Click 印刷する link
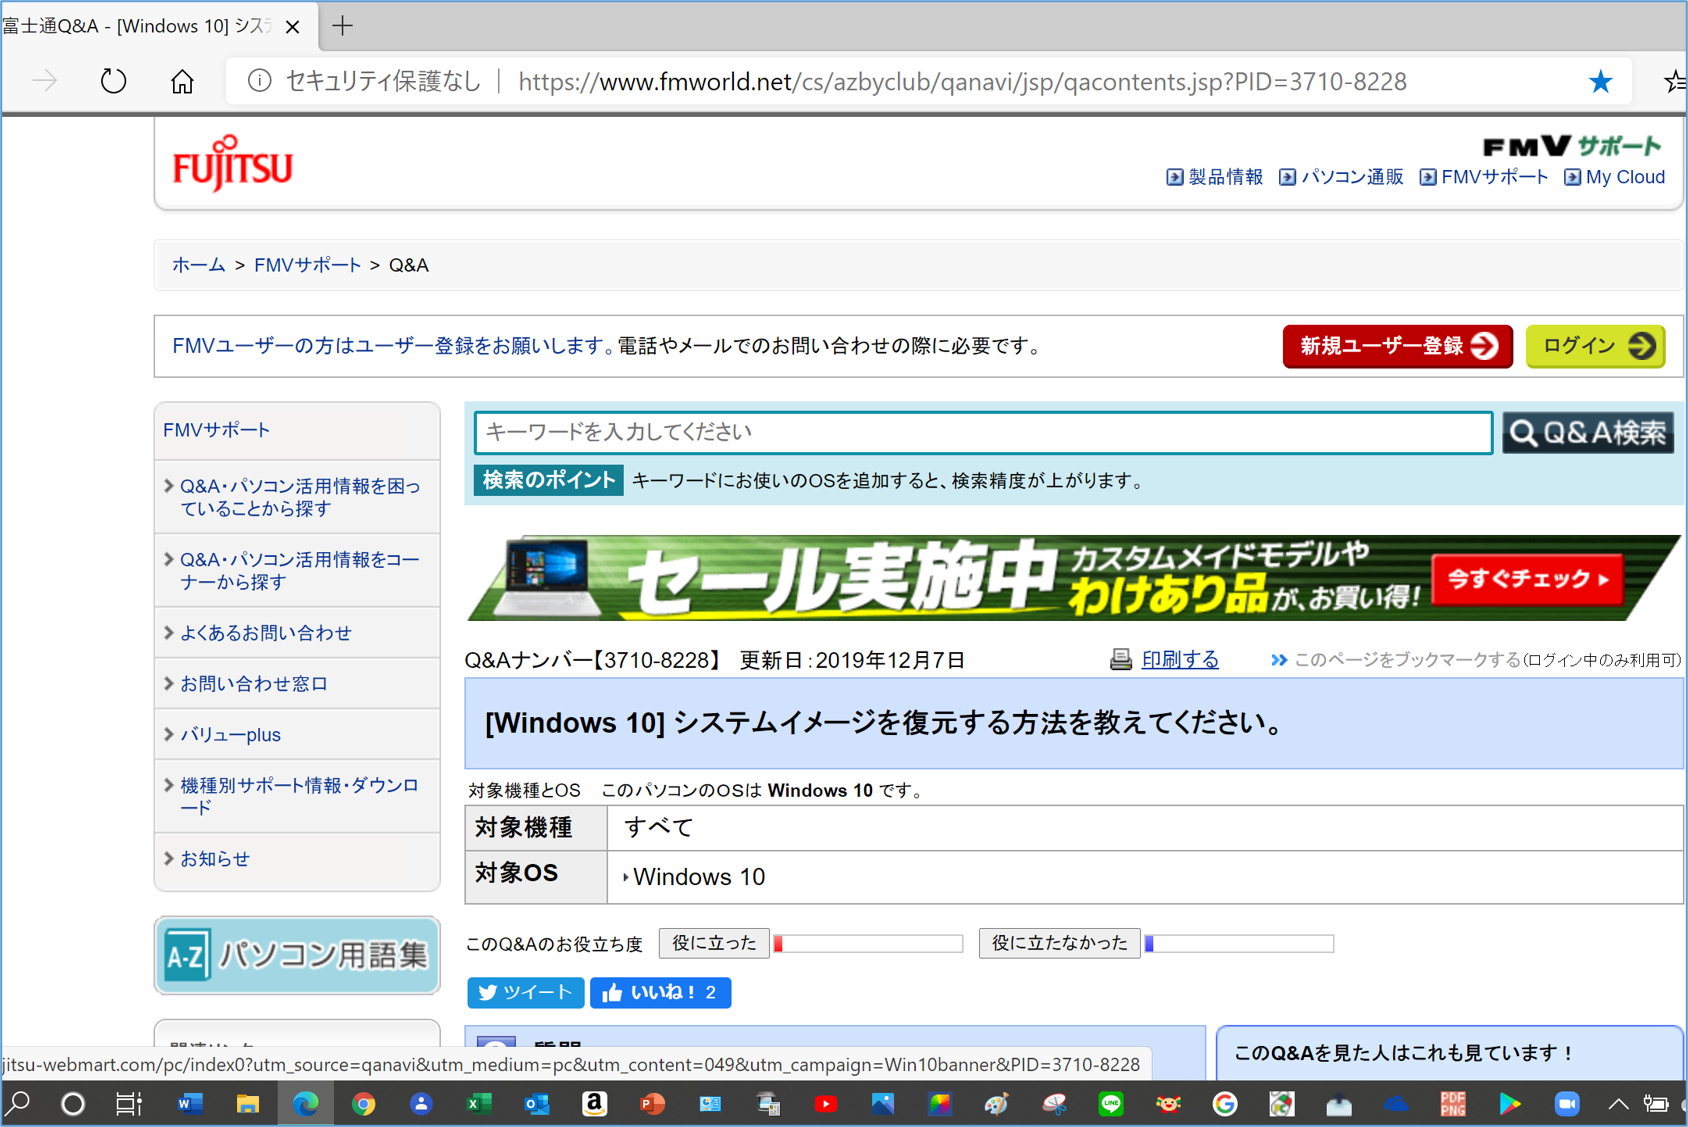1688x1127 pixels. [1180, 660]
